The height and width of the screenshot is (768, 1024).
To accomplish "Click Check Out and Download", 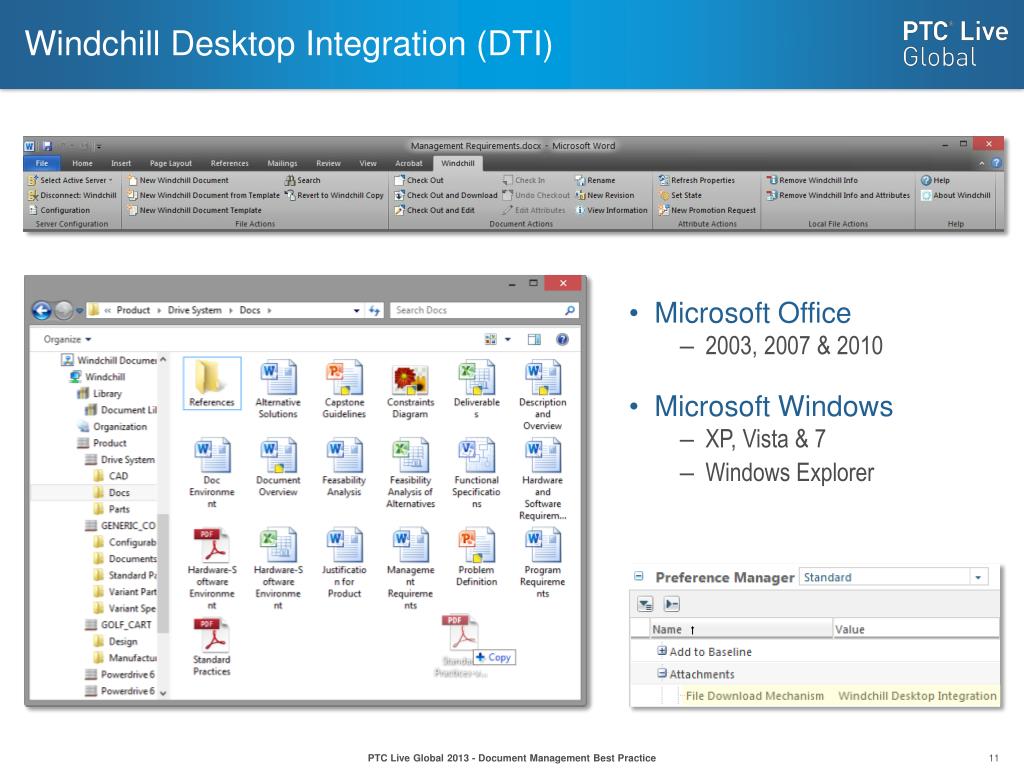I will click(x=445, y=195).
